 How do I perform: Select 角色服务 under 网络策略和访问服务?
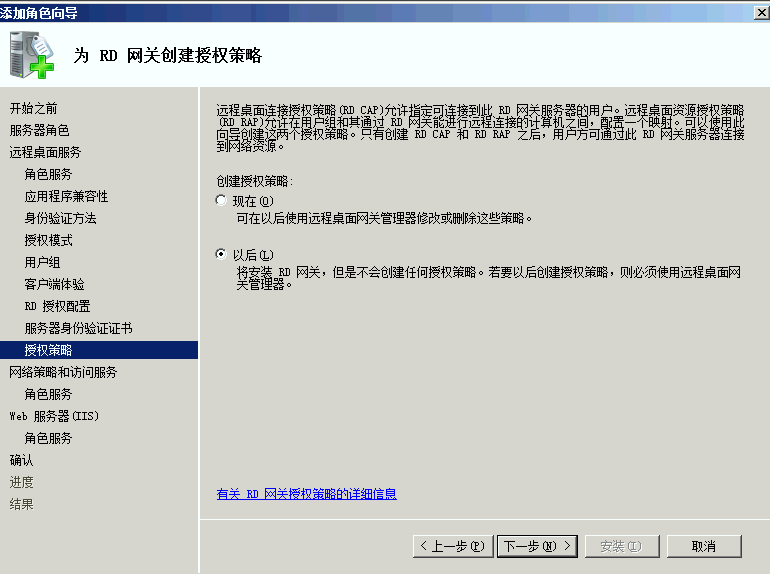48,394
